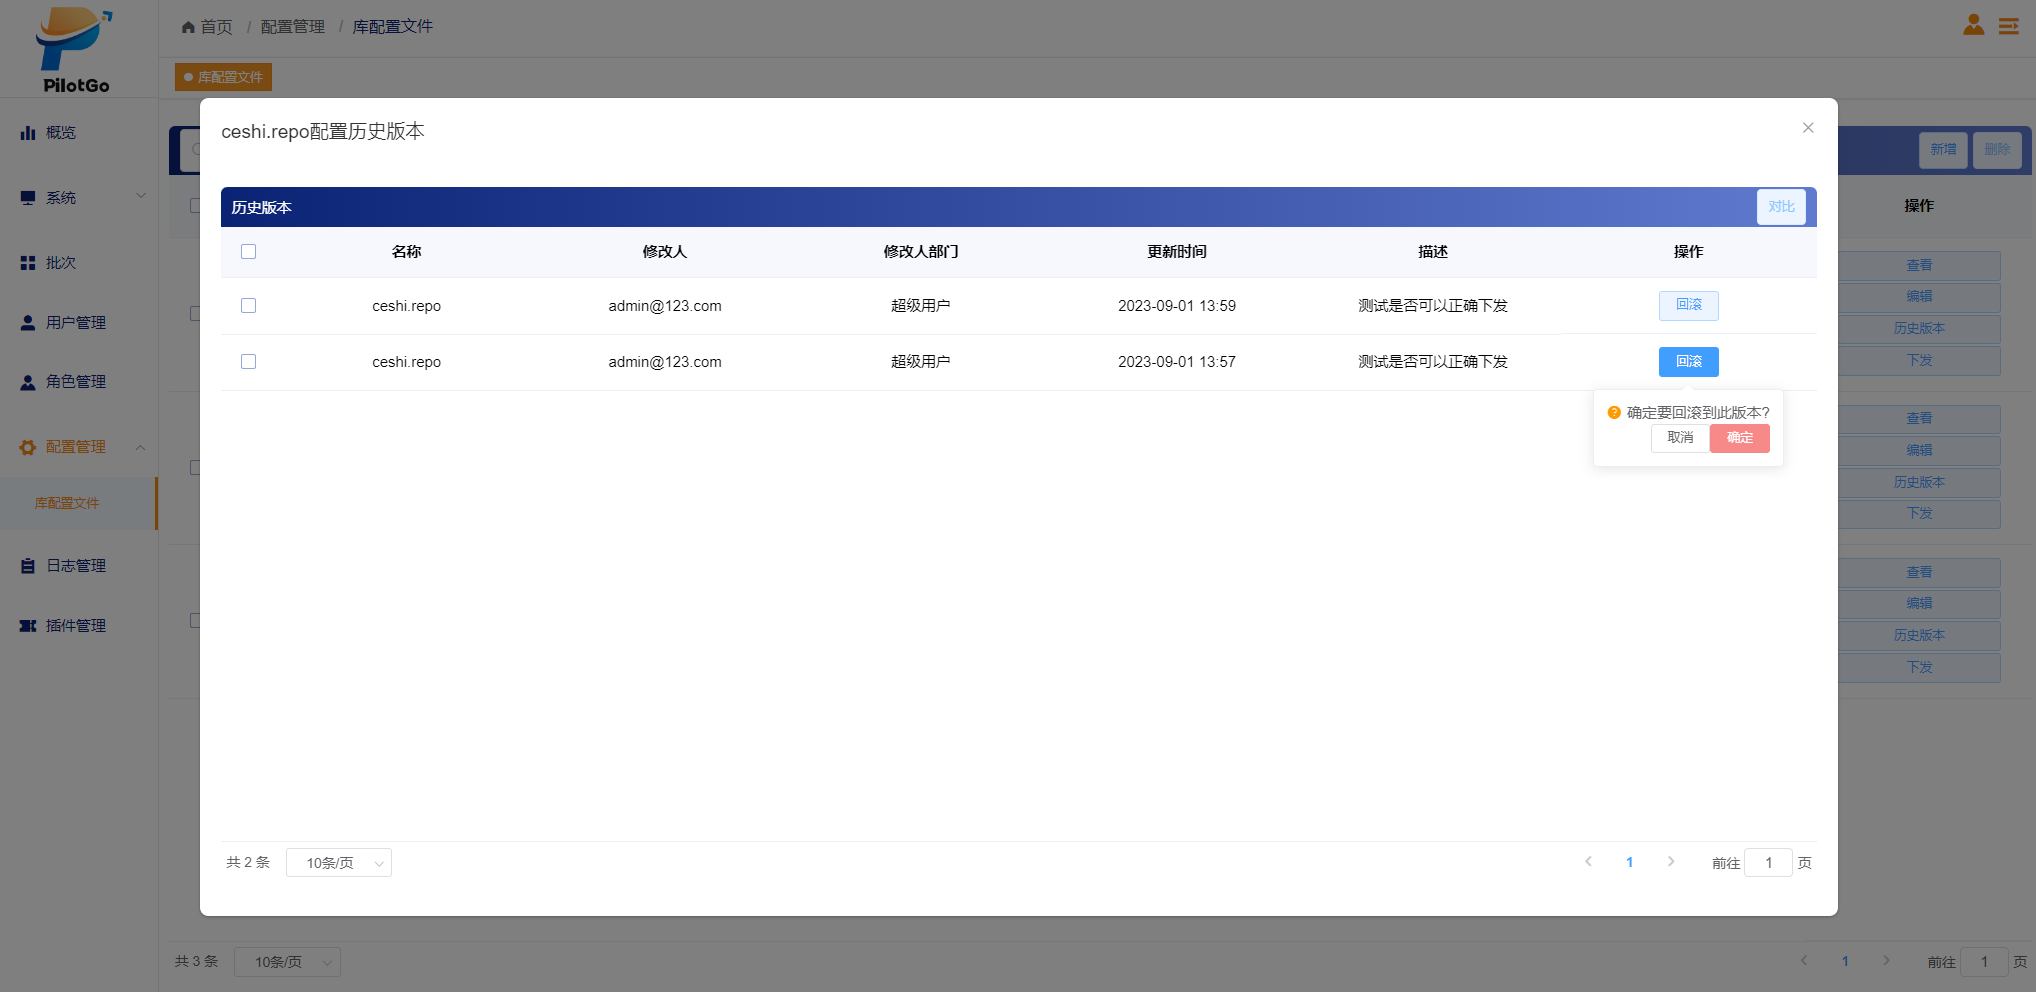Image resolution: width=2036 pixels, height=992 pixels.
Task: Close the history version dialog
Action: pyautogui.click(x=1807, y=128)
